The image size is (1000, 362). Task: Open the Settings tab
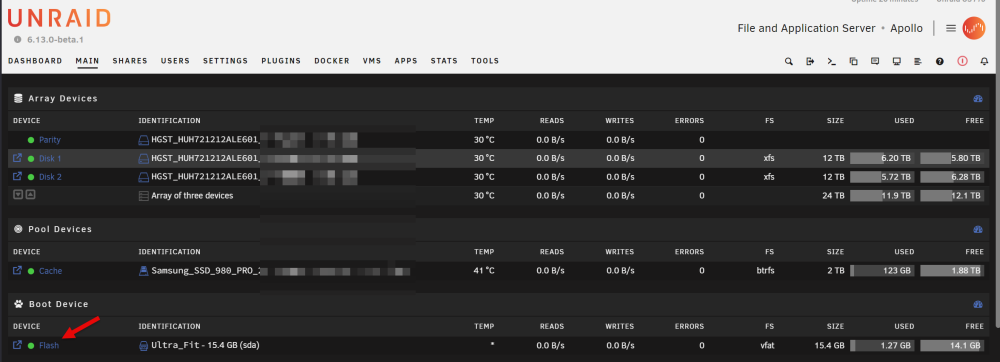(x=225, y=61)
